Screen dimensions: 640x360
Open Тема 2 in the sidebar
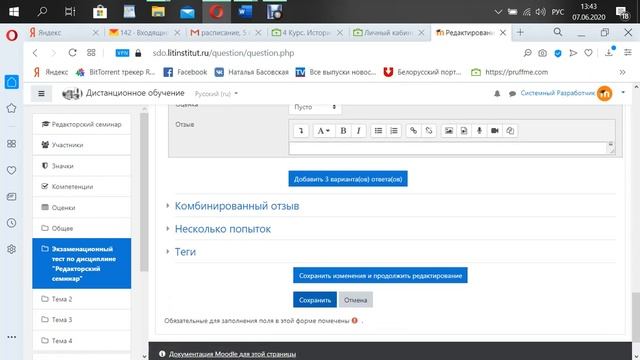pos(82,299)
